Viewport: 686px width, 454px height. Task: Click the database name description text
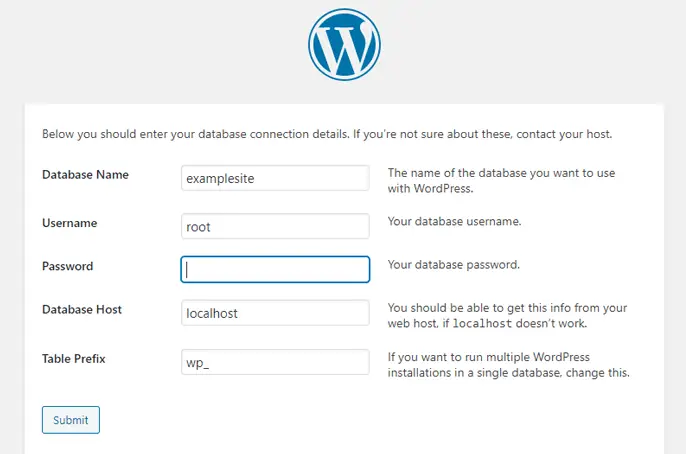click(500, 180)
